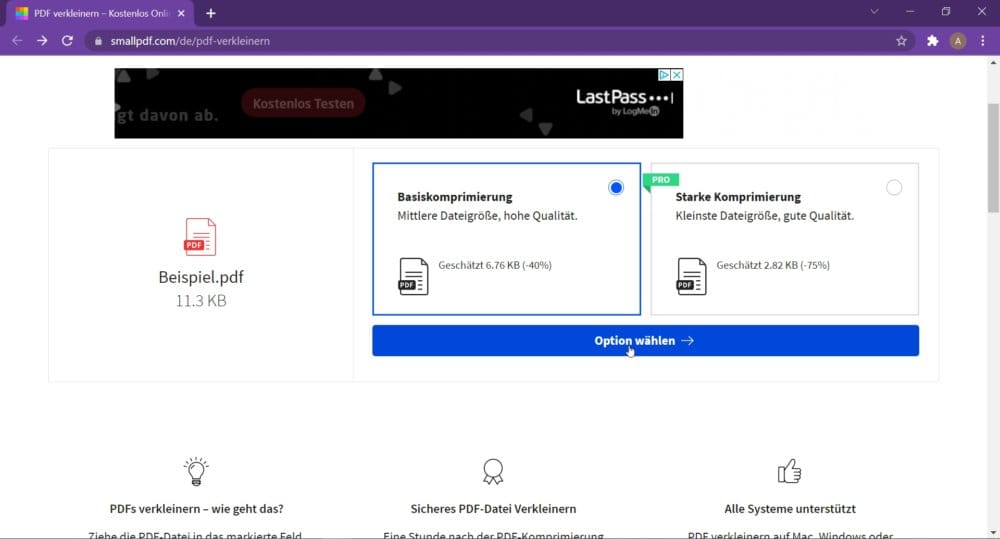Click the AdChoices triangle icon on the ad
This screenshot has height=539, width=1000.
(x=664, y=75)
